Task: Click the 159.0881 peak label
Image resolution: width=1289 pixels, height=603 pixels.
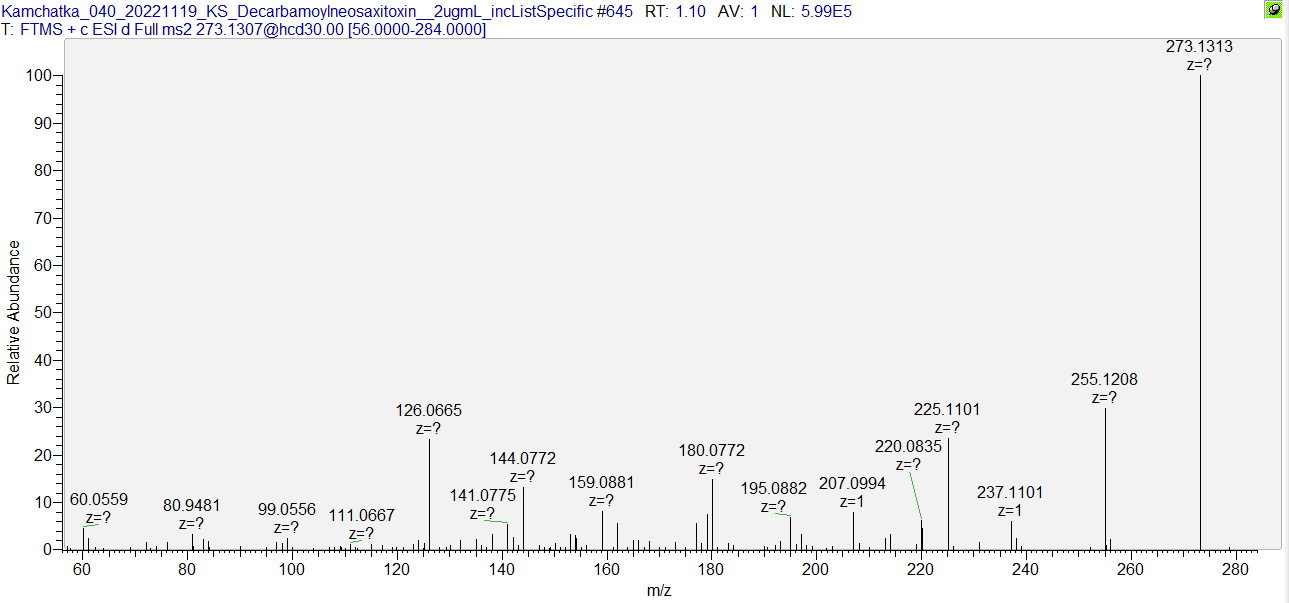Action: pyautogui.click(x=602, y=483)
